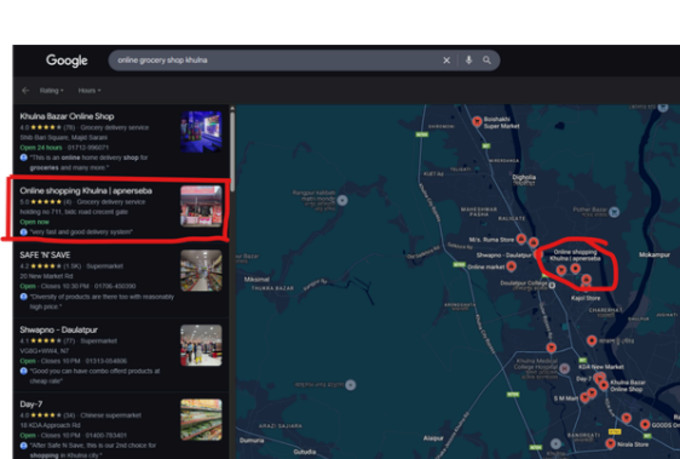Click the Daulatpur College map marker
The width and height of the screenshot is (680, 459).
(552, 285)
